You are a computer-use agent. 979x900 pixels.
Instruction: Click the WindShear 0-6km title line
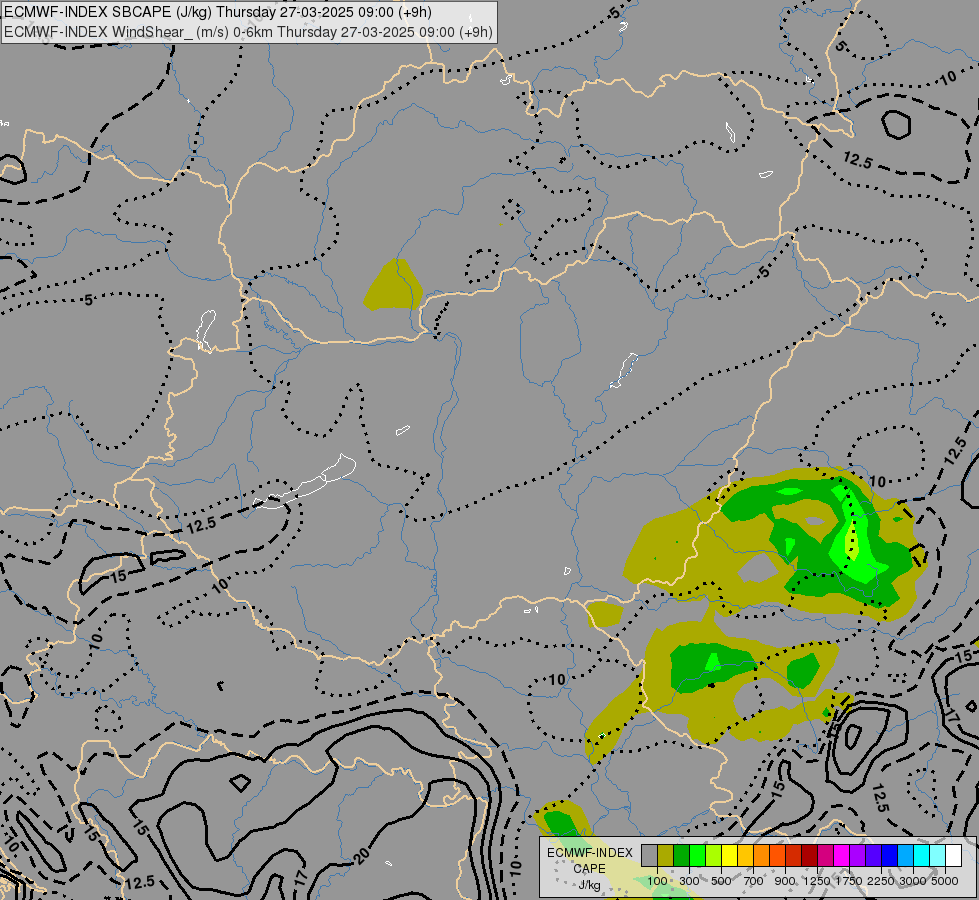pos(248,32)
